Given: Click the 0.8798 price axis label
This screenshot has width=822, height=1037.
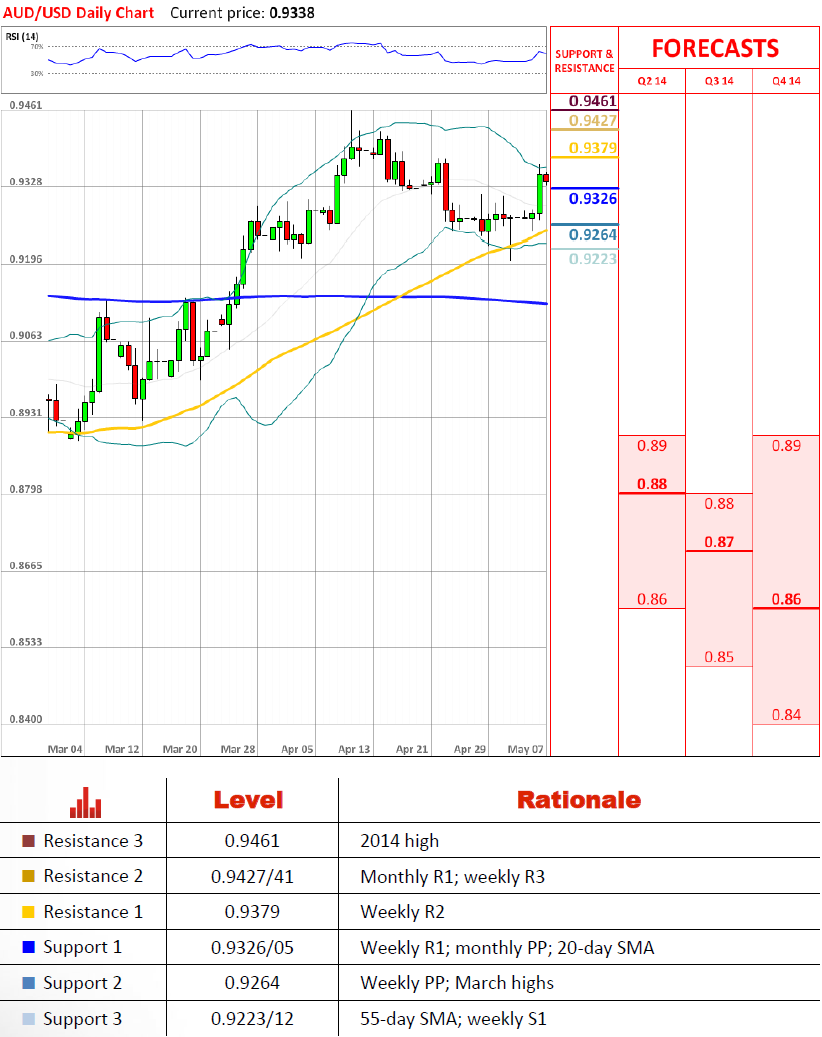Looking at the screenshot, I should (x=26, y=489).
